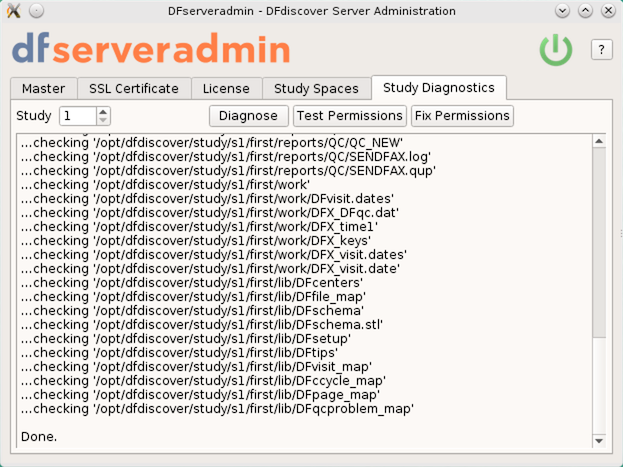
Task: Click the log line ending 'SENDFAX.log'
Action: click(226, 157)
